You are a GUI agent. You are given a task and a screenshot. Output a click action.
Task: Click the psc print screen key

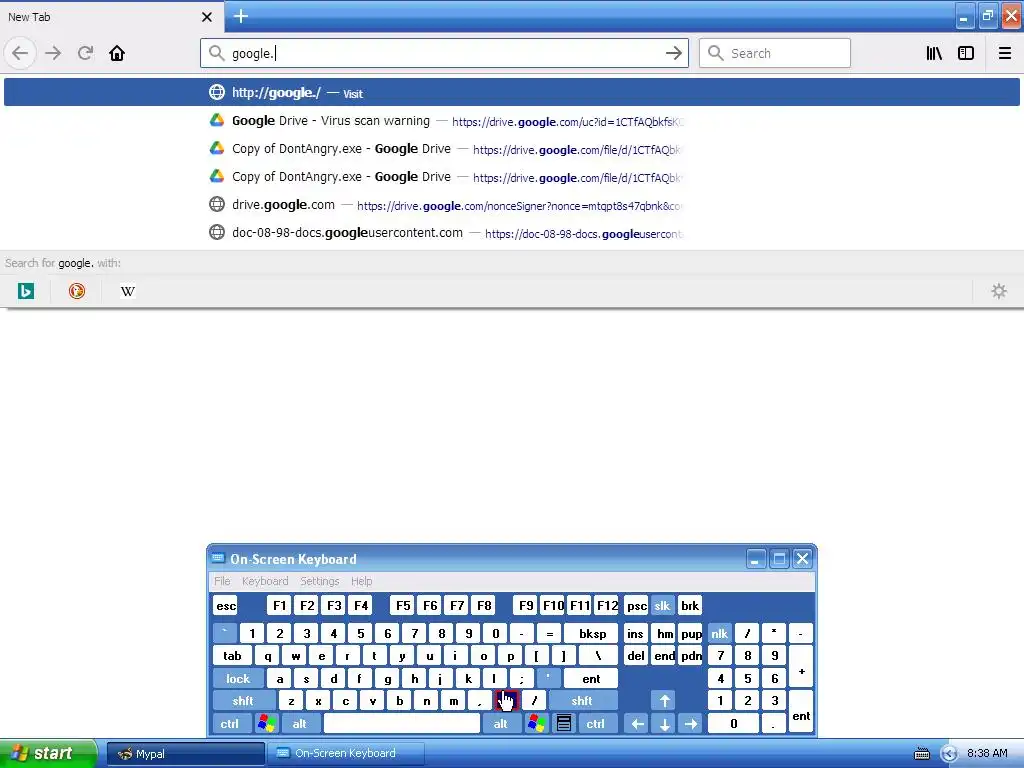pyautogui.click(x=636, y=606)
